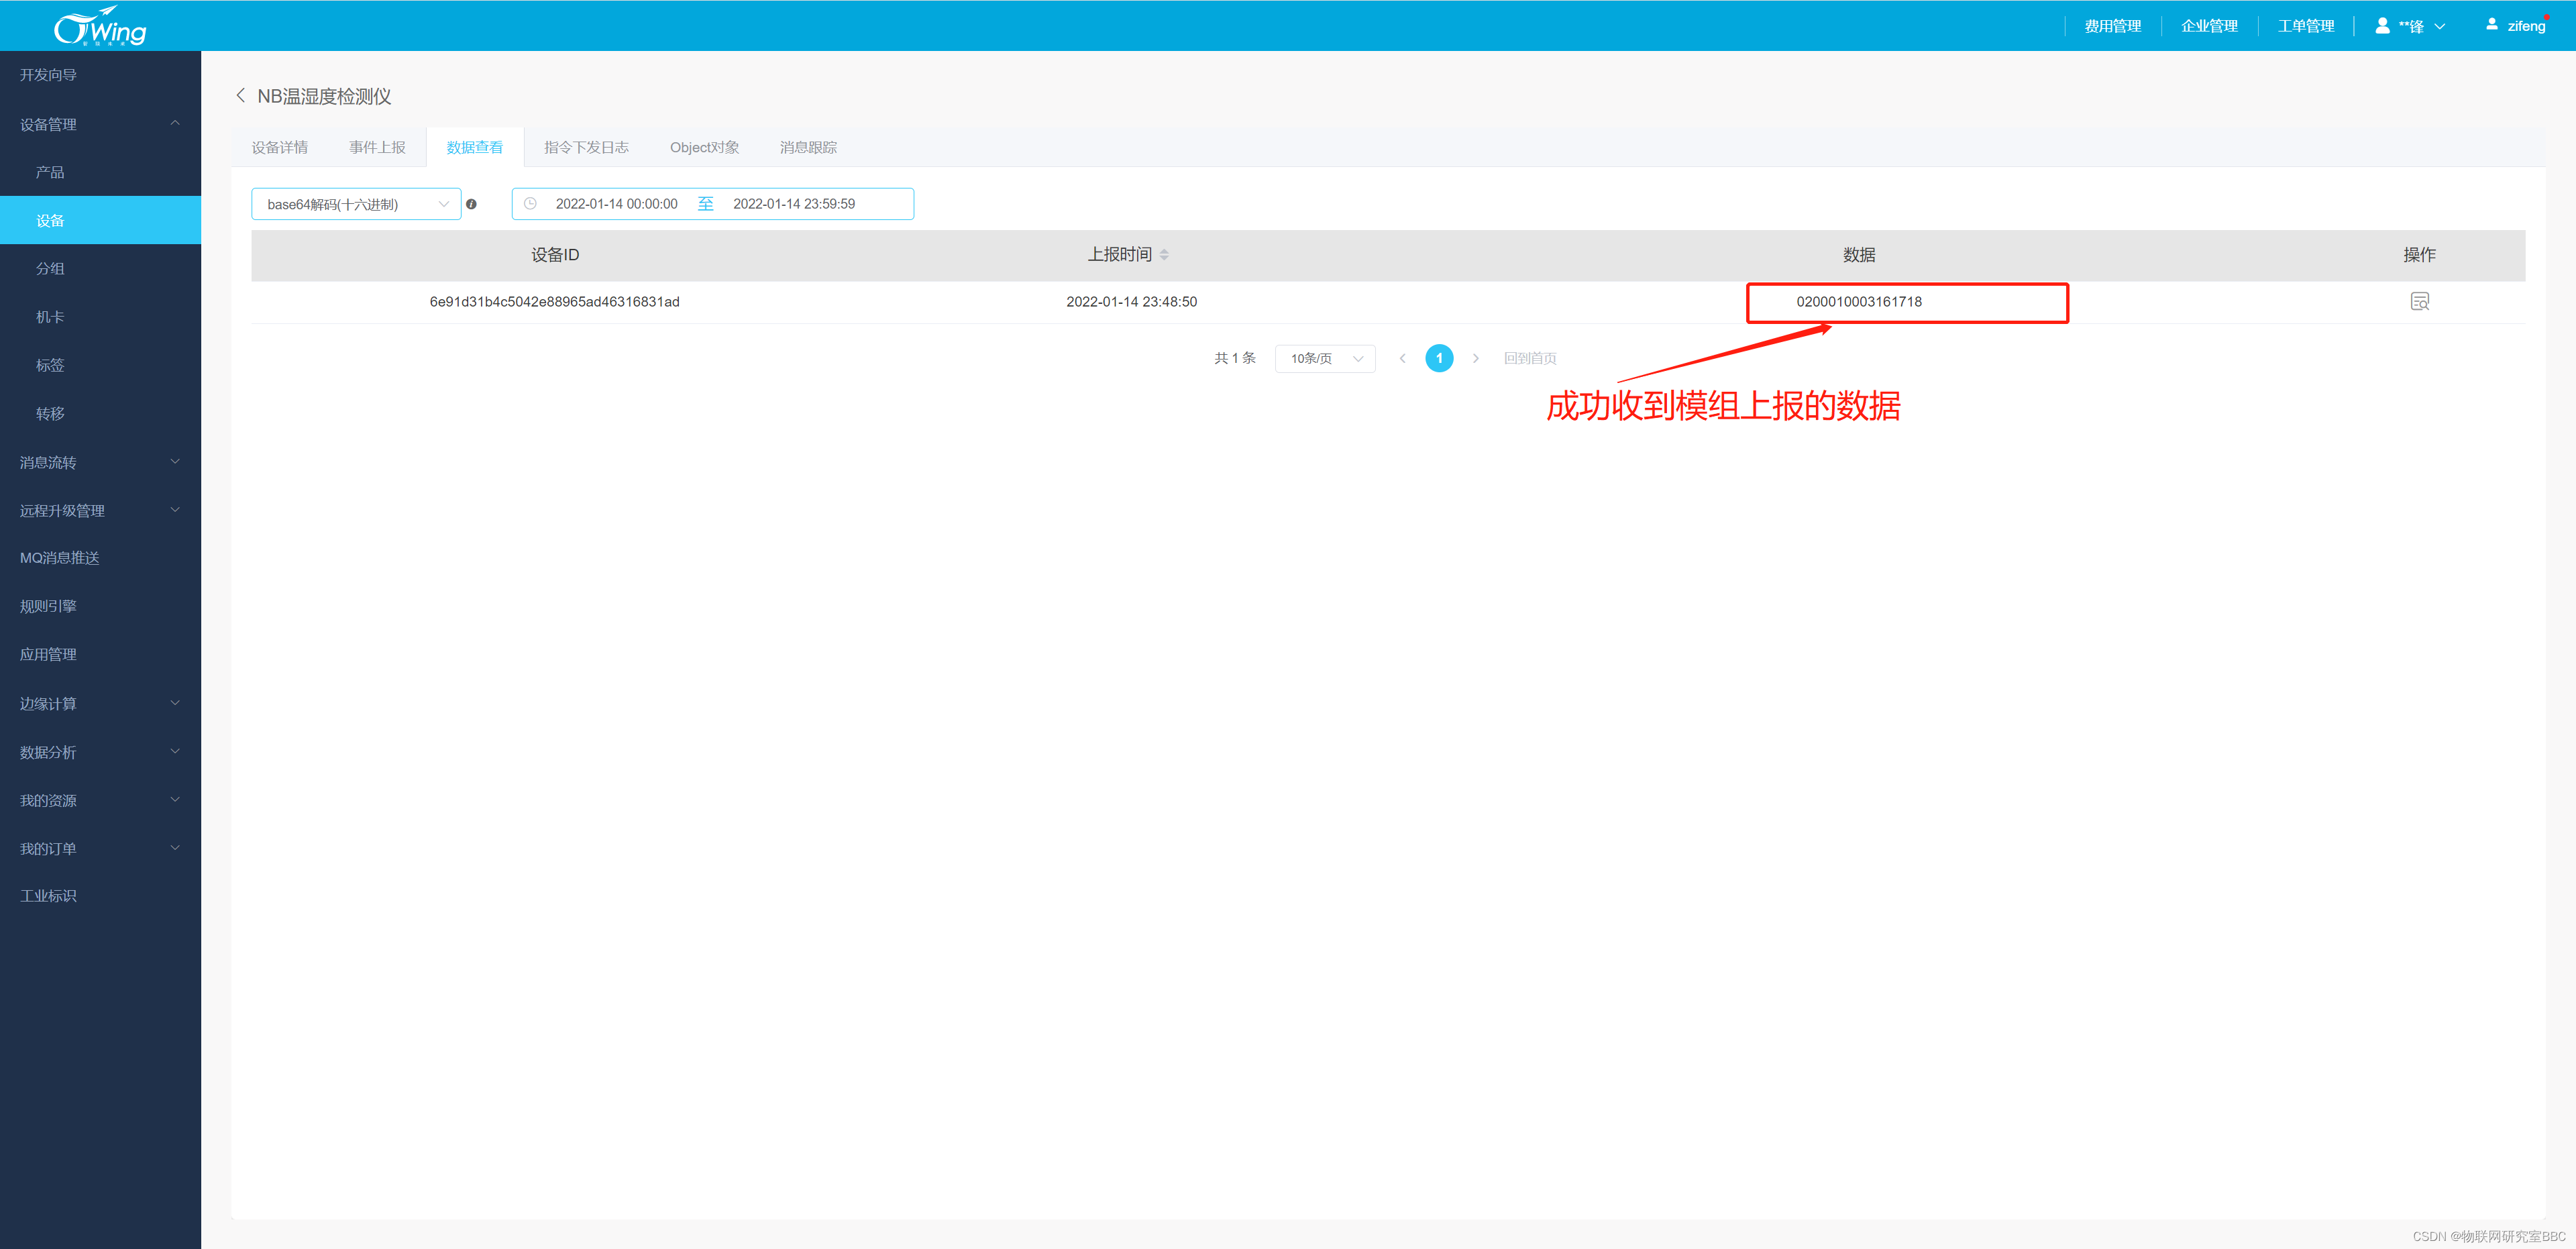Click 数据 column header

tap(1859, 255)
